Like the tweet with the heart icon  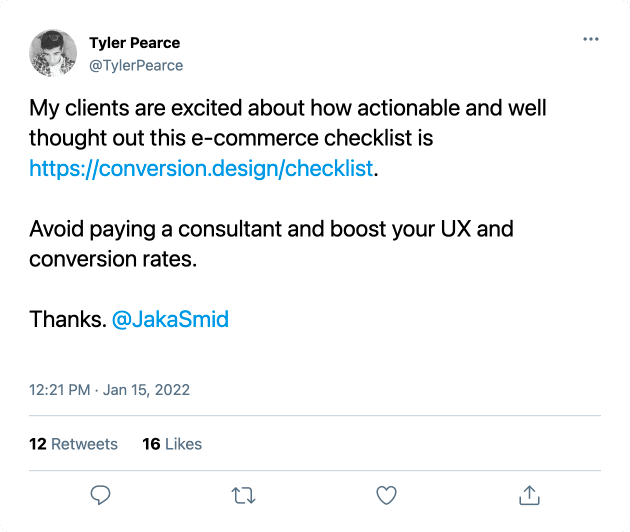point(387,495)
